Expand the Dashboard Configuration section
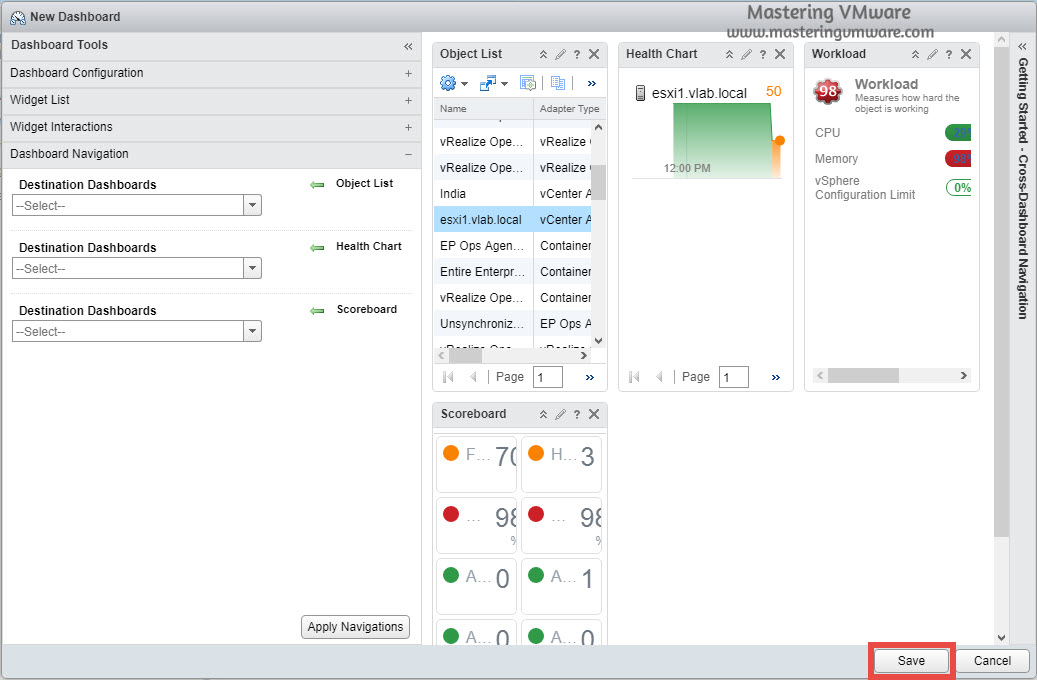 tap(408, 73)
